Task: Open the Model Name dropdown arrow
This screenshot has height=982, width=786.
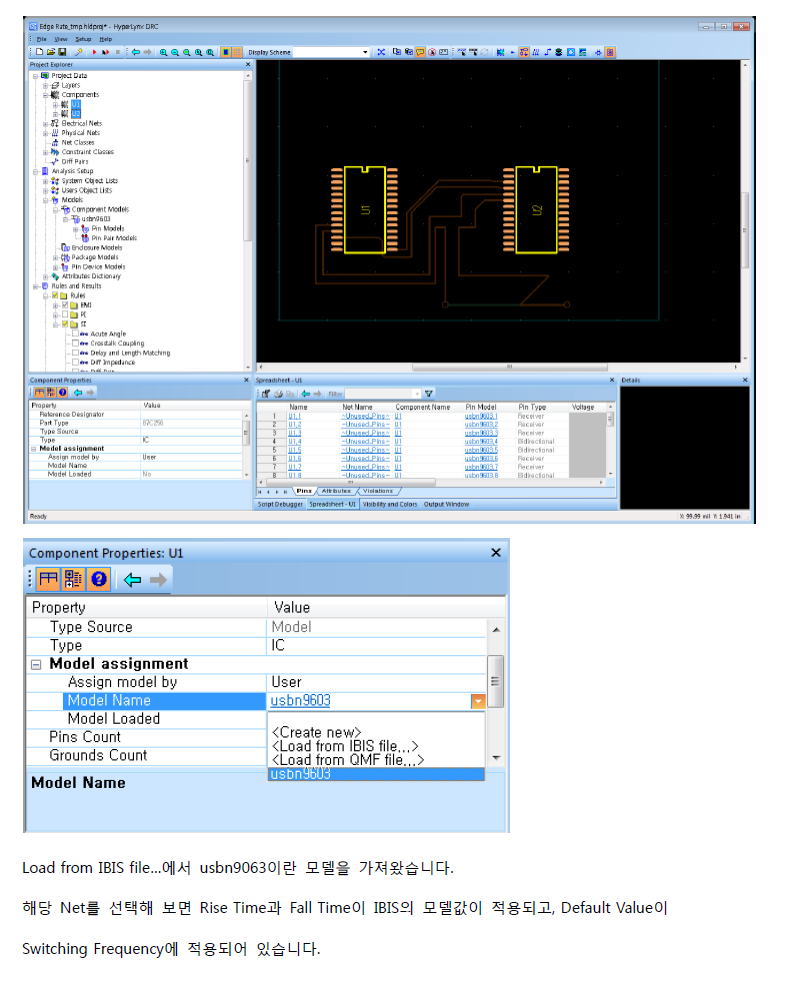Action: 478,701
